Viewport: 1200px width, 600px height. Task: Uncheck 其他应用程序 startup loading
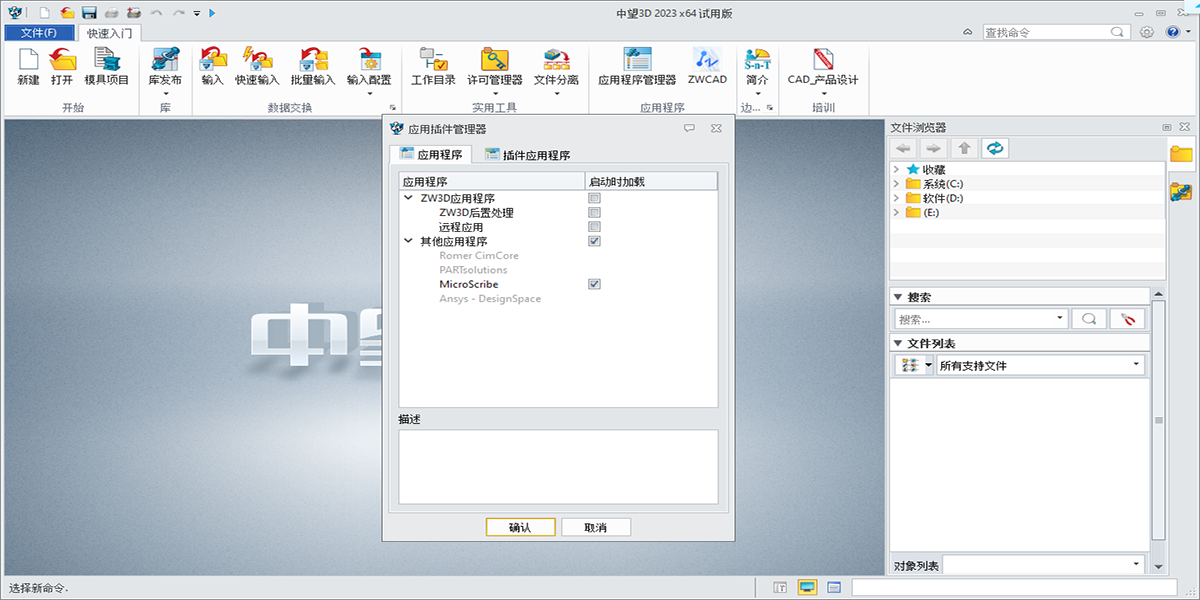tap(594, 240)
